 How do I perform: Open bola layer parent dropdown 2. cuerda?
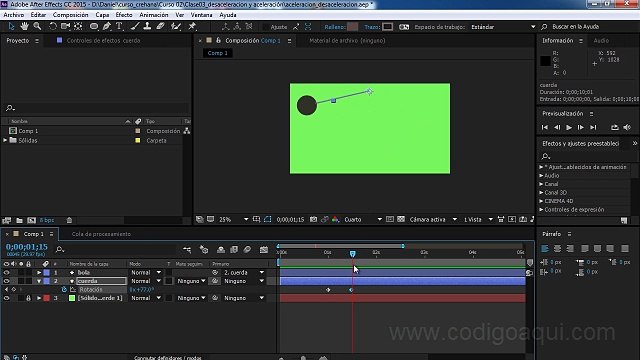[244, 272]
